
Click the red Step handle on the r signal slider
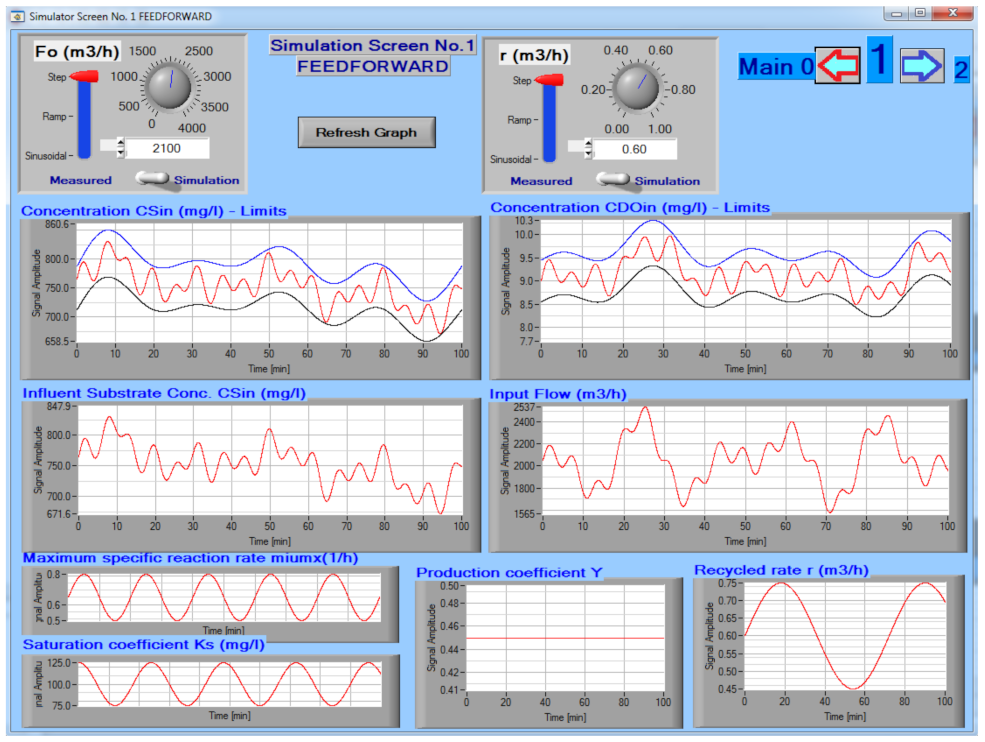(548, 80)
